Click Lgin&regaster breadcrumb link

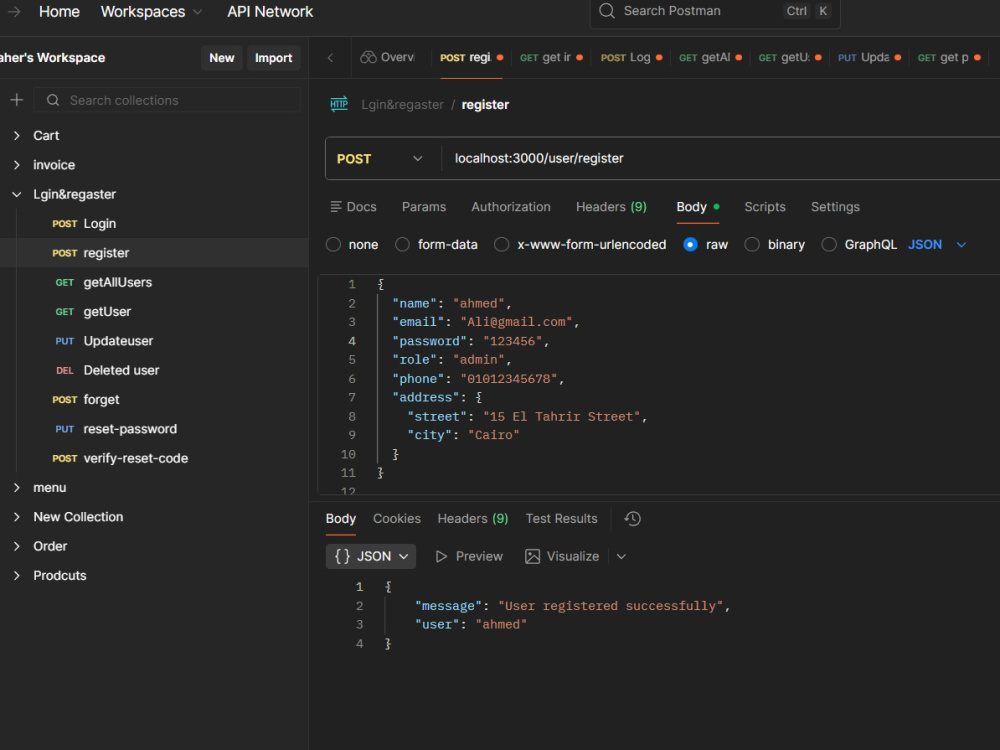click(x=402, y=105)
